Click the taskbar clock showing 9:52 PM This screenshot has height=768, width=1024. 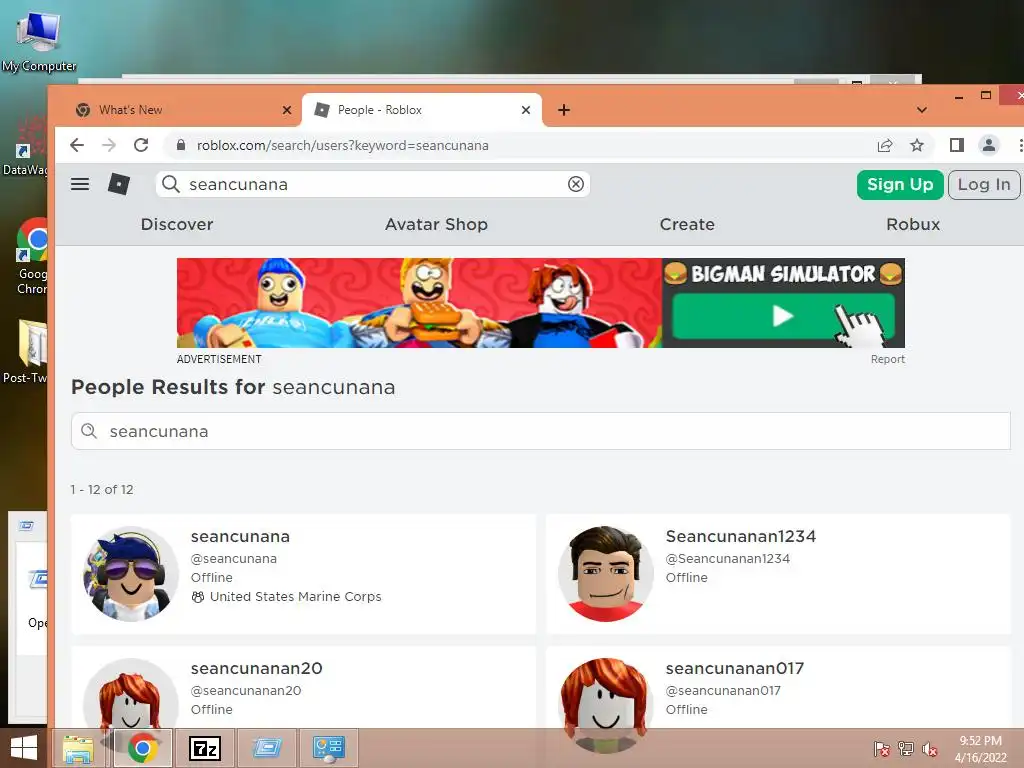(980, 748)
